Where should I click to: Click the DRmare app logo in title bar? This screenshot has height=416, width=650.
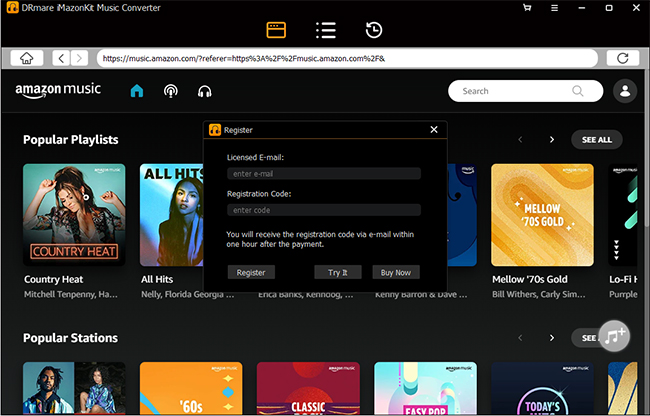point(12,7)
